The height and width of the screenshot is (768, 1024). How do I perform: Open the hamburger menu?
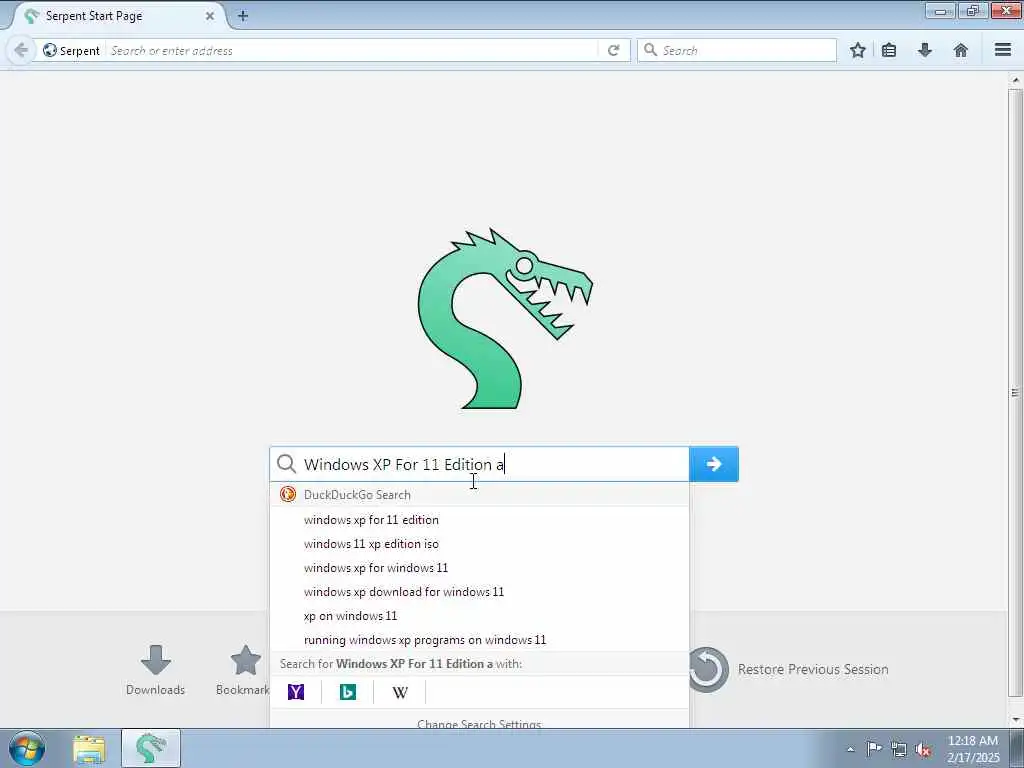[x=1003, y=50]
